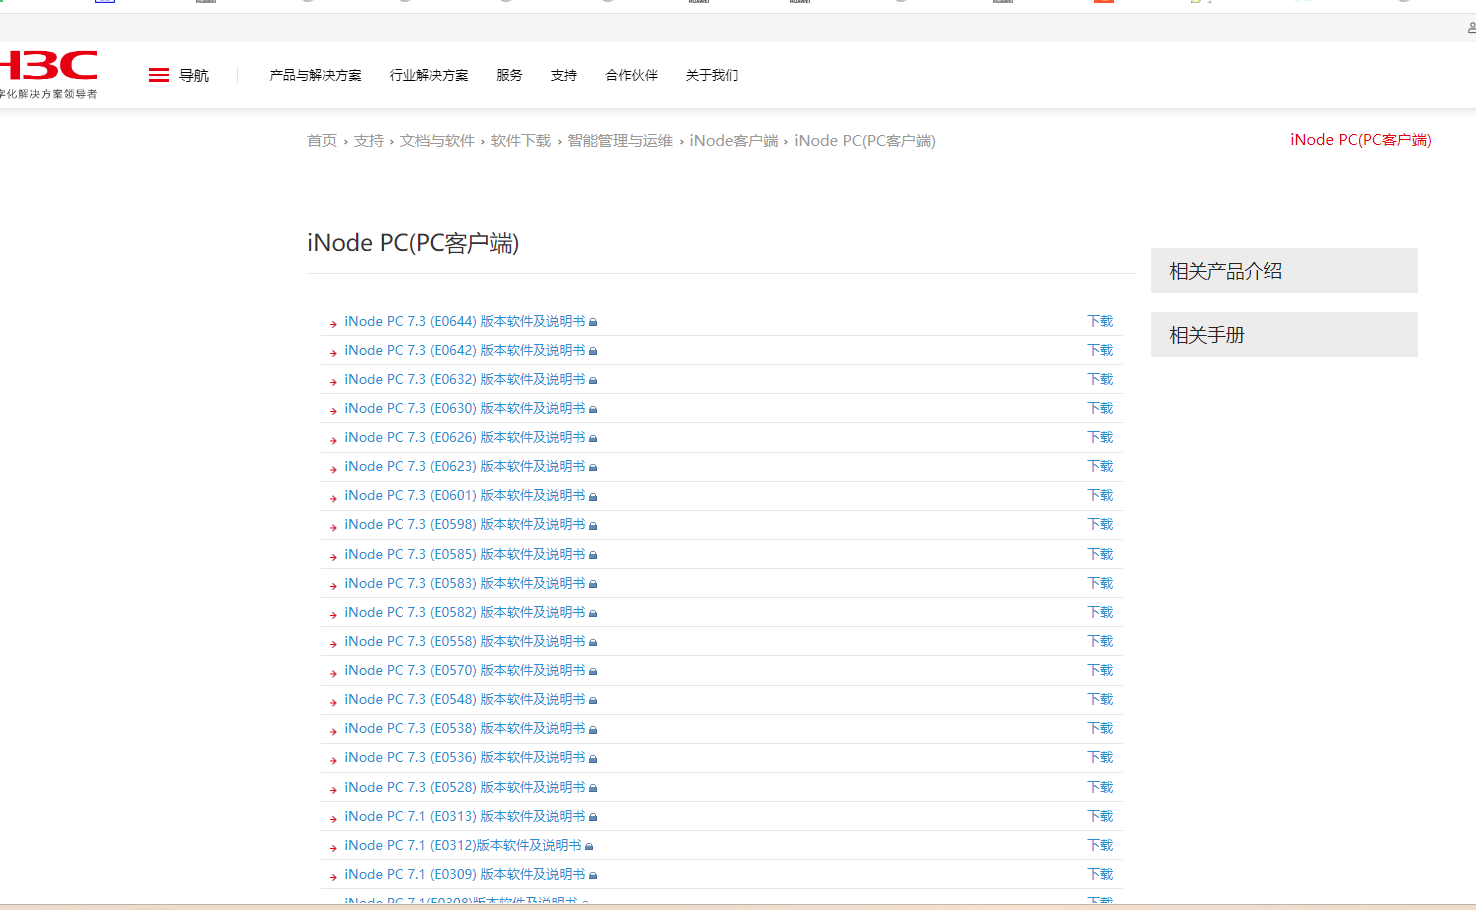Open the 产品与解决方案 menu
The height and width of the screenshot is (910, 1476).
pyautogui.click(x=315, y=75)
